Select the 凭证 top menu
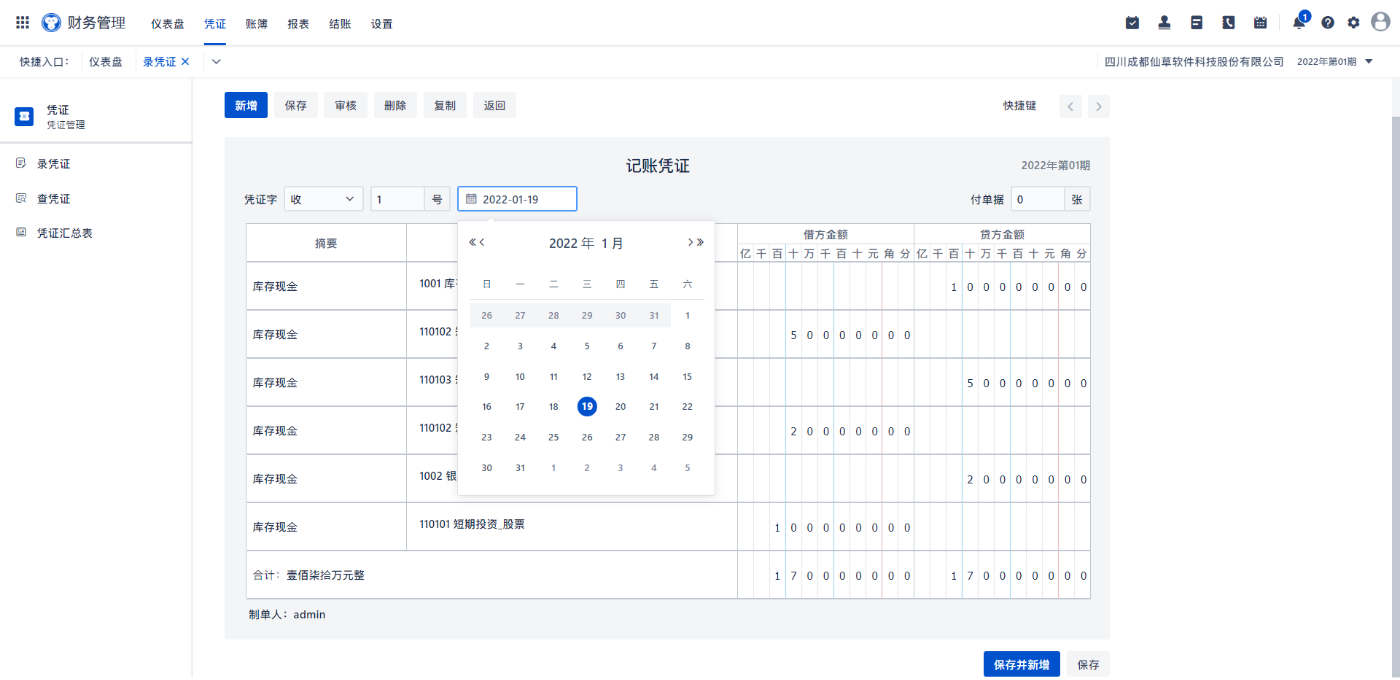Viewport: 1400px width, 680px height. [x=215, y=23]
